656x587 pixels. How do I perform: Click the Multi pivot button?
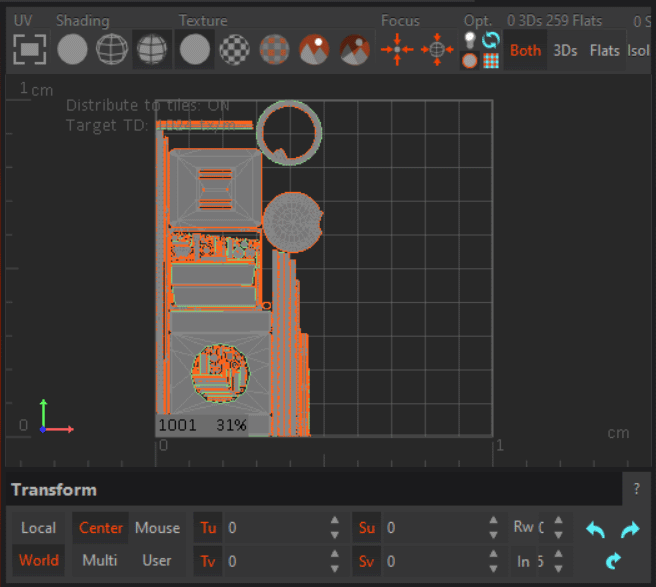pos(100,560)
